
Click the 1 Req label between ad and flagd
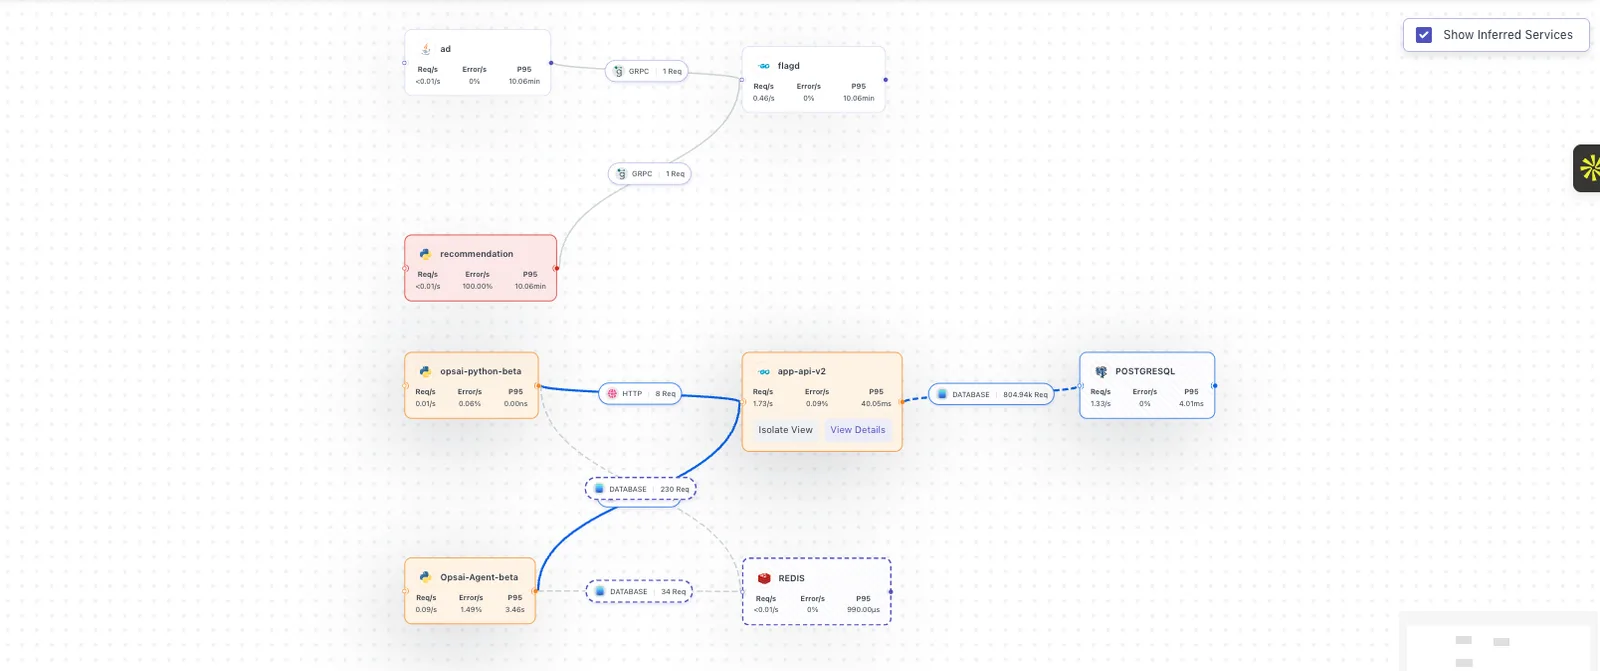tap(672, 71)
